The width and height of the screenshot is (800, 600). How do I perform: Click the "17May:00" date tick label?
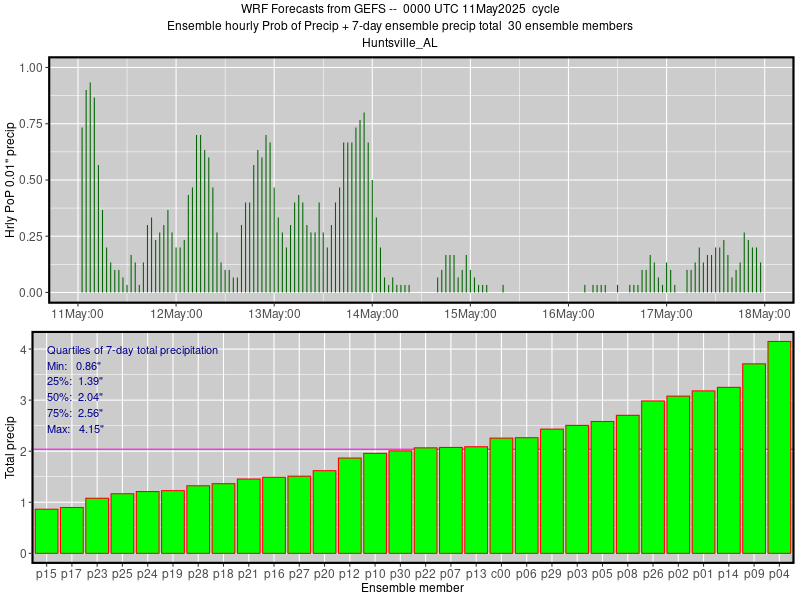click(x=666, y=313)
